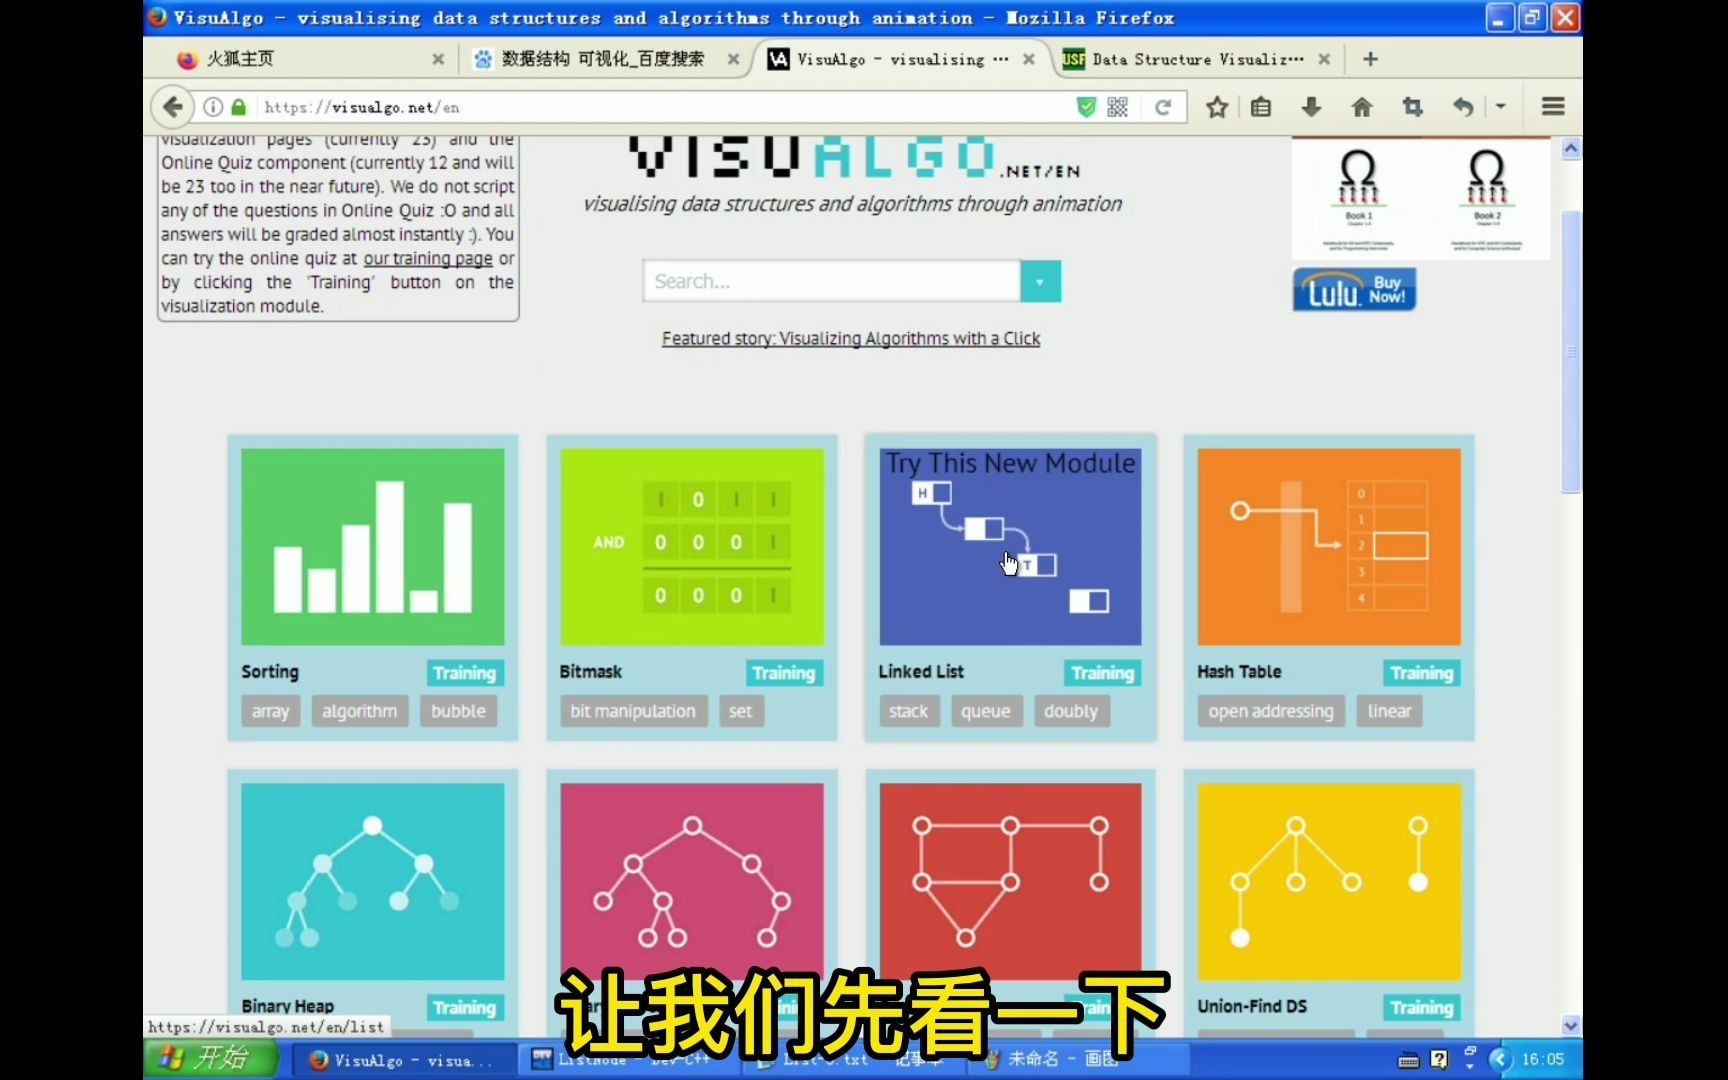
Task: Click inside the Search input field
Action: [830, 281]
